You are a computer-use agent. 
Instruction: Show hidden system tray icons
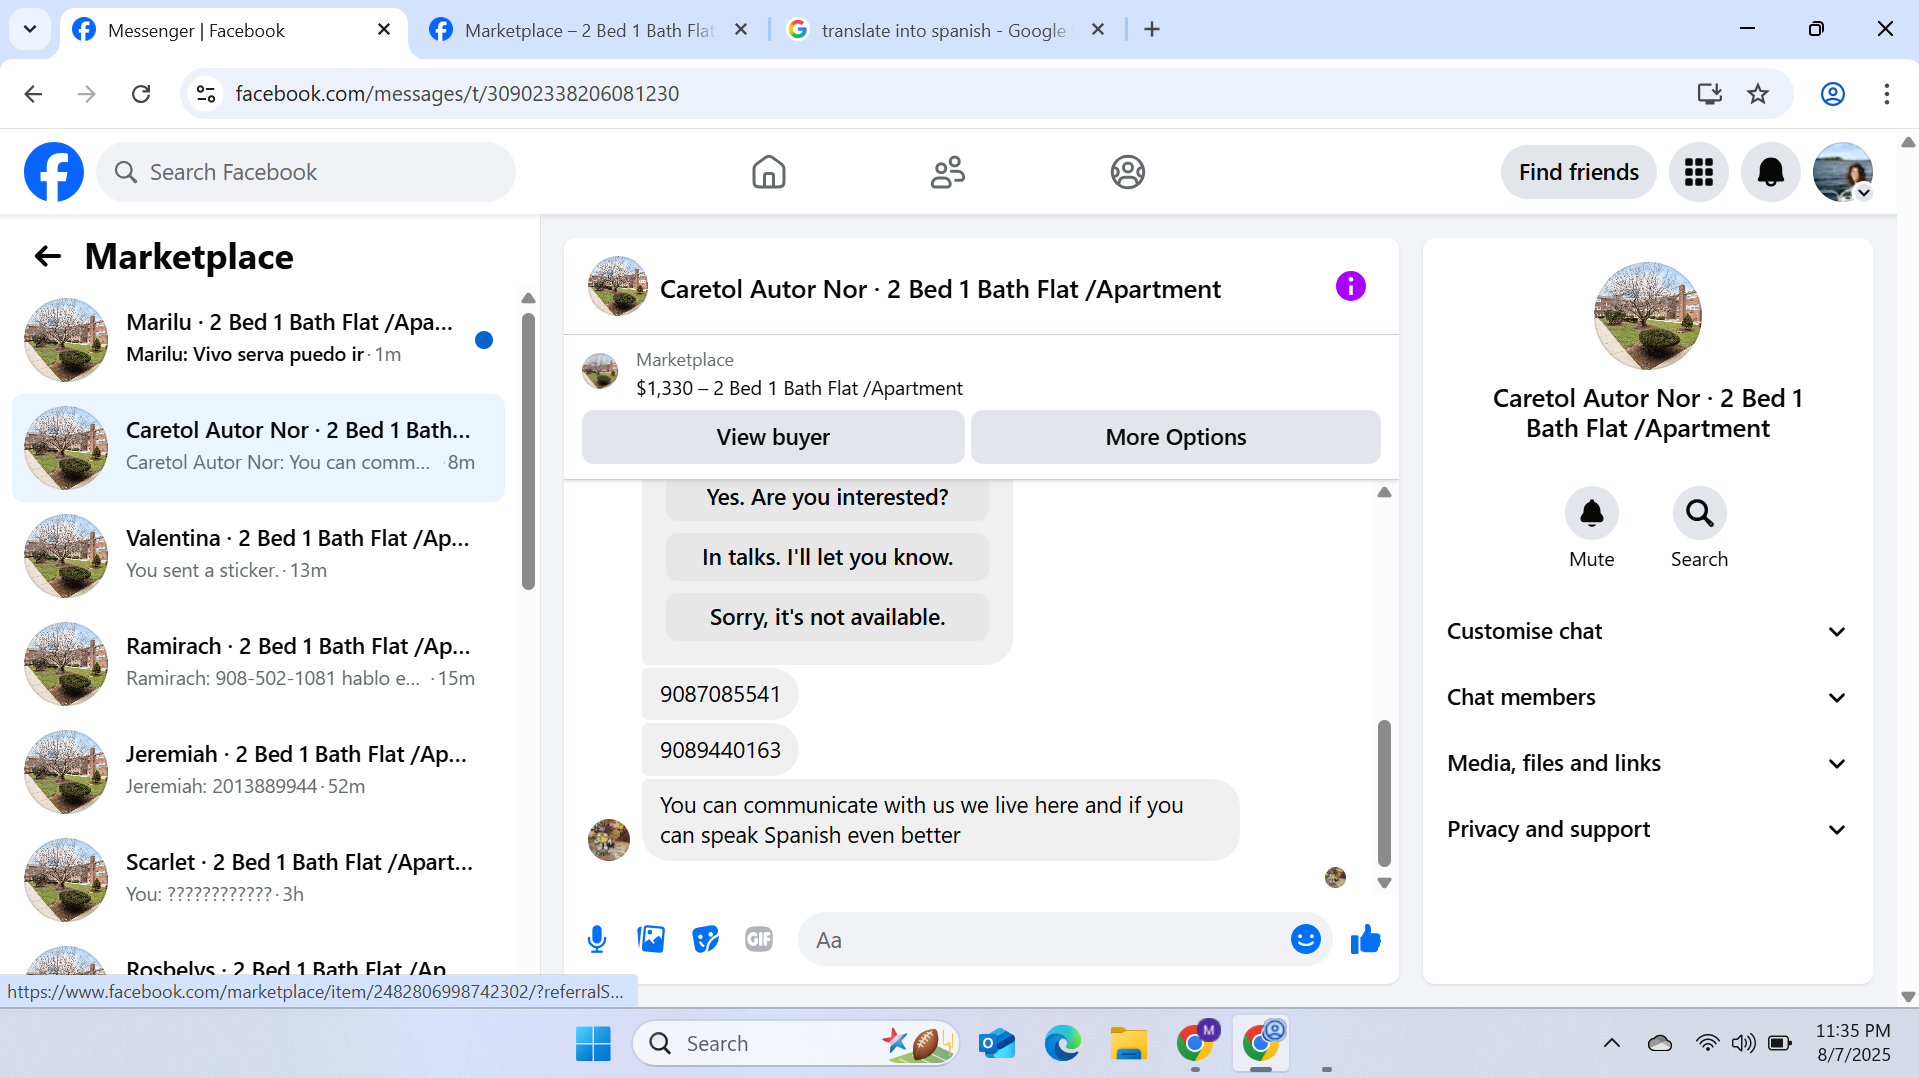point(1611,1043)
